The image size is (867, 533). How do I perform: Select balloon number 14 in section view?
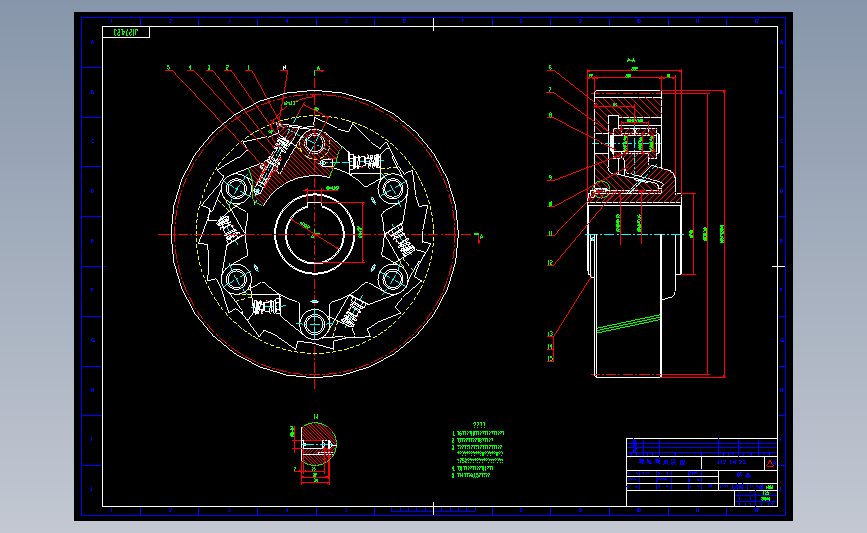click(550, 347)
